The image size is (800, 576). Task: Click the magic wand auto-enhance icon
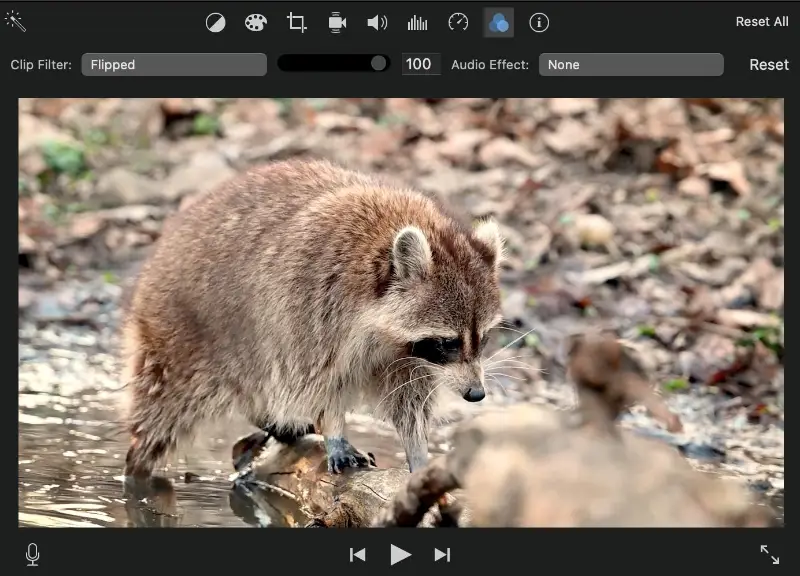click(15, 21)
